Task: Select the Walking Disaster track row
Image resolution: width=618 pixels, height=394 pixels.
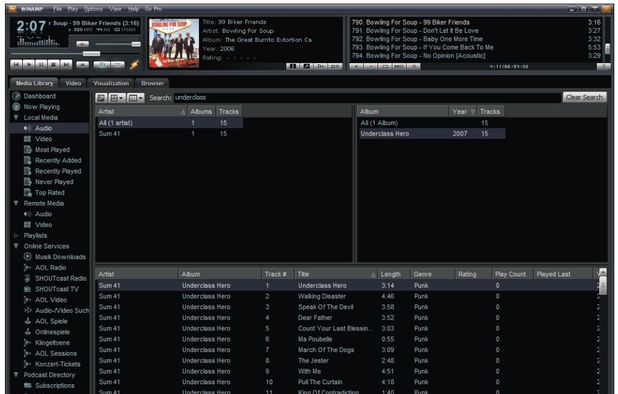Action: 347,296
